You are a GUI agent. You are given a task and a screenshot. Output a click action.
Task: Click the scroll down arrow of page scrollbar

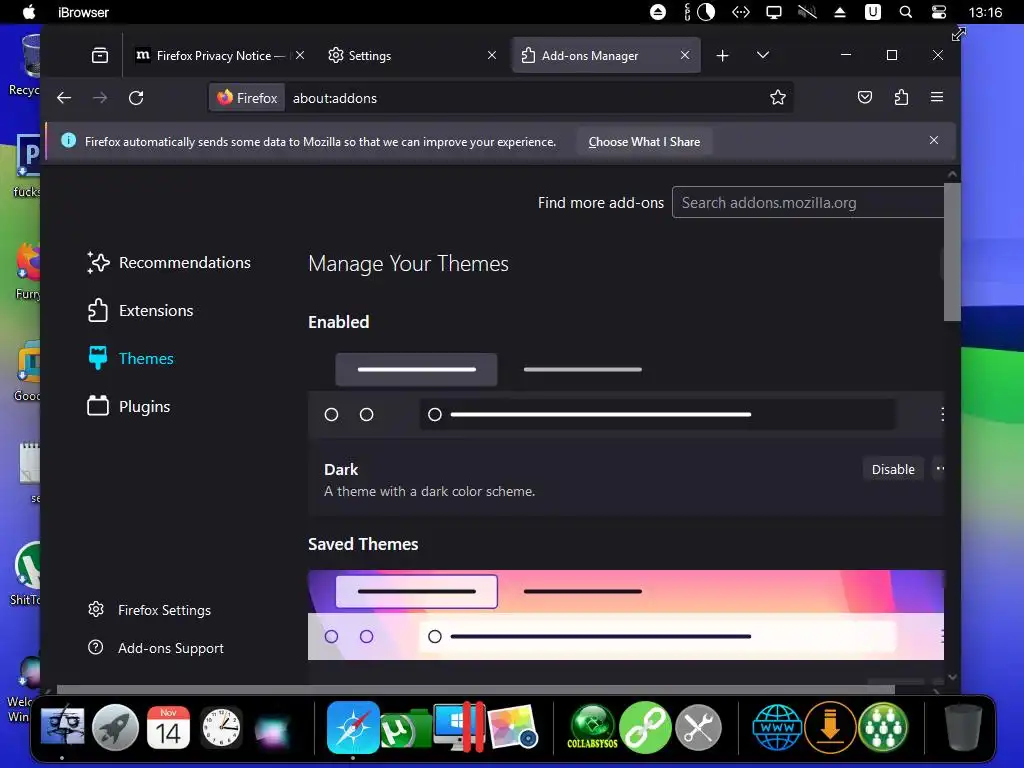click(952, 677)
